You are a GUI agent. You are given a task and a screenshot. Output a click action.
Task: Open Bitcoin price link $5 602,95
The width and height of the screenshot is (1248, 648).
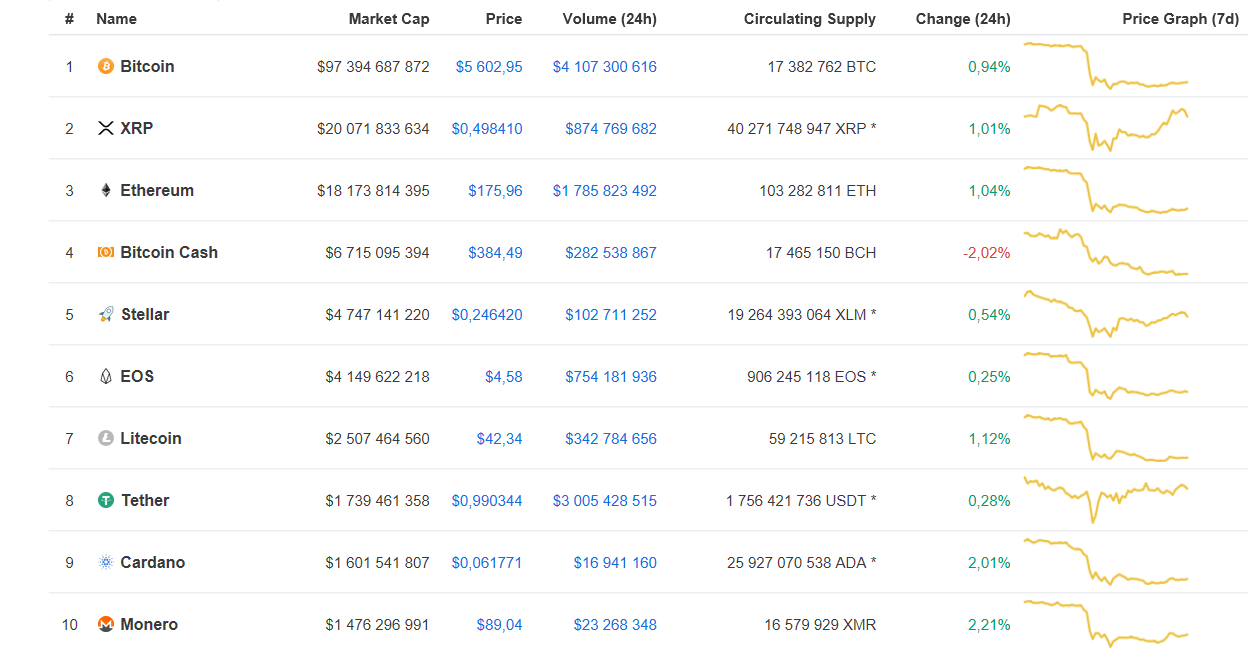489,67
